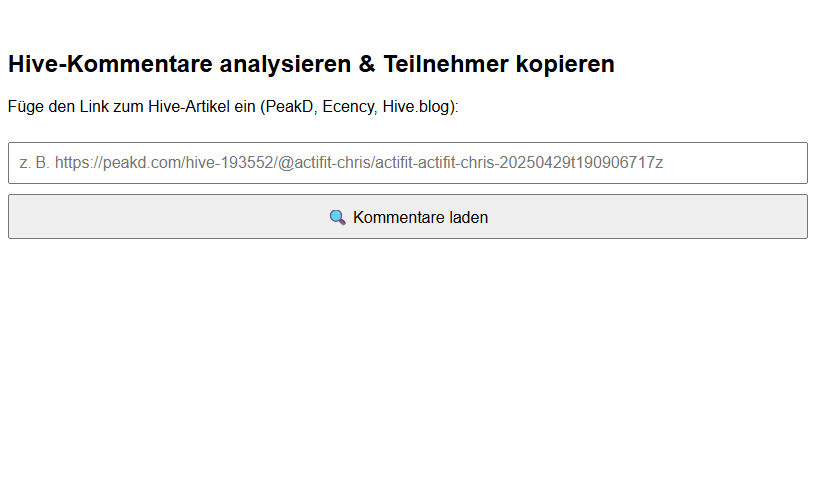The width and height of the screenshot is (826, 498).
Task: Click the word Hive-Kommentare in the heading
Action: [110, 64]
